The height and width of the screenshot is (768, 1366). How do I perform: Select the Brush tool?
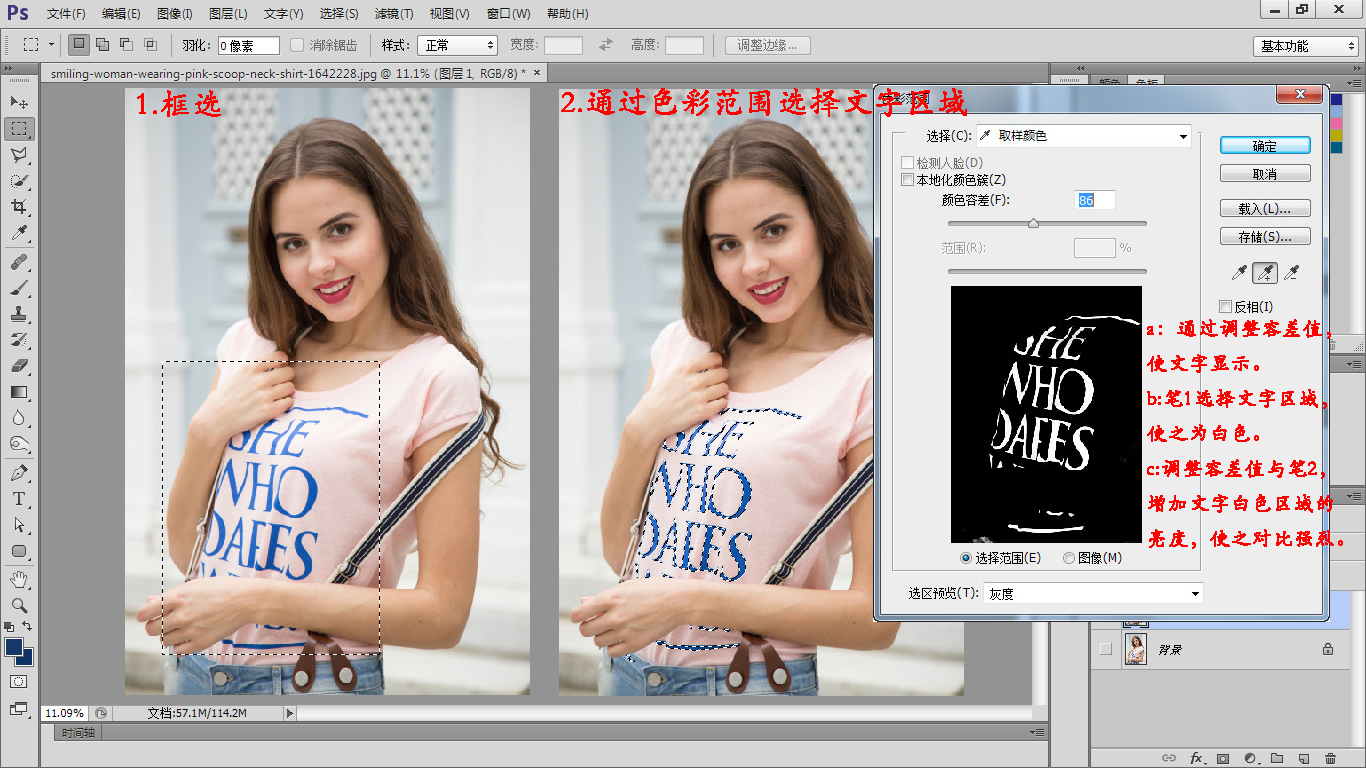(x=19, y=288)
